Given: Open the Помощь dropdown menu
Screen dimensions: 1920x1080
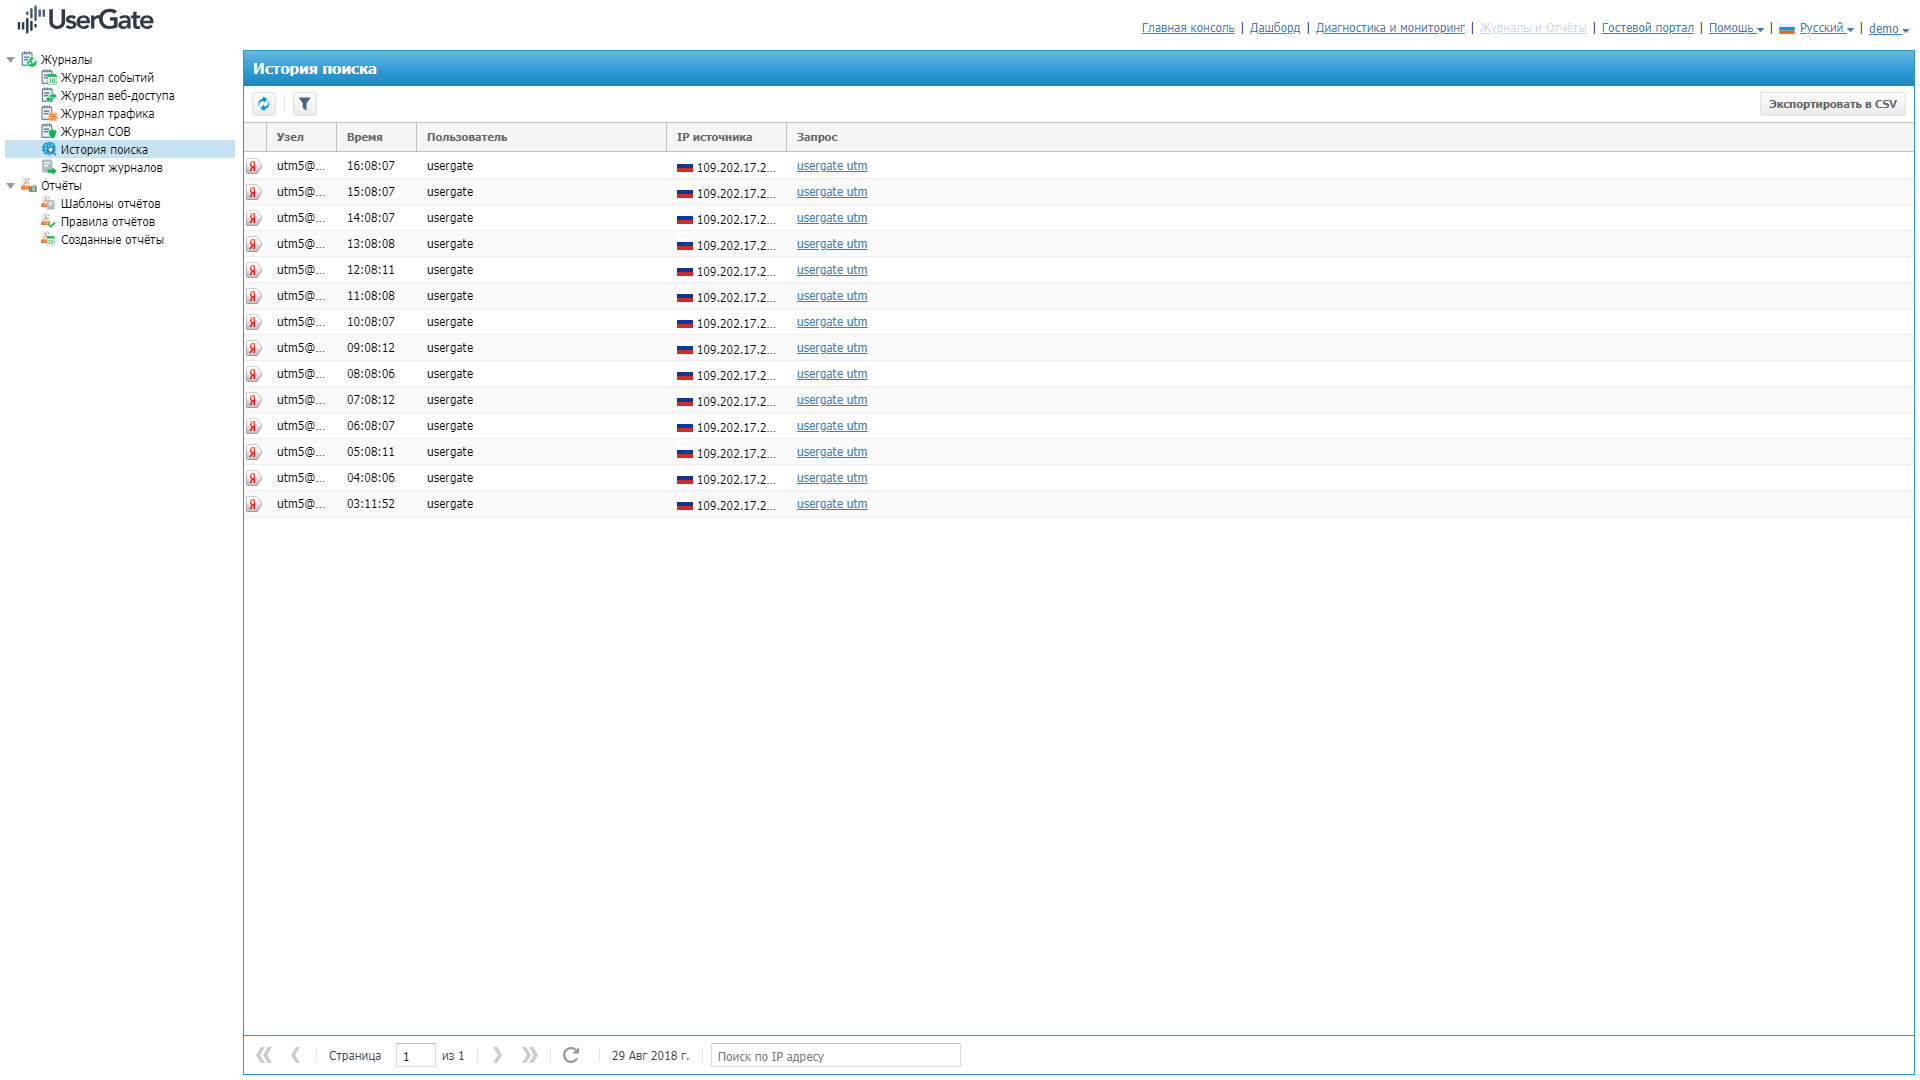Looking at the screenshot, I should [1735, 28].
